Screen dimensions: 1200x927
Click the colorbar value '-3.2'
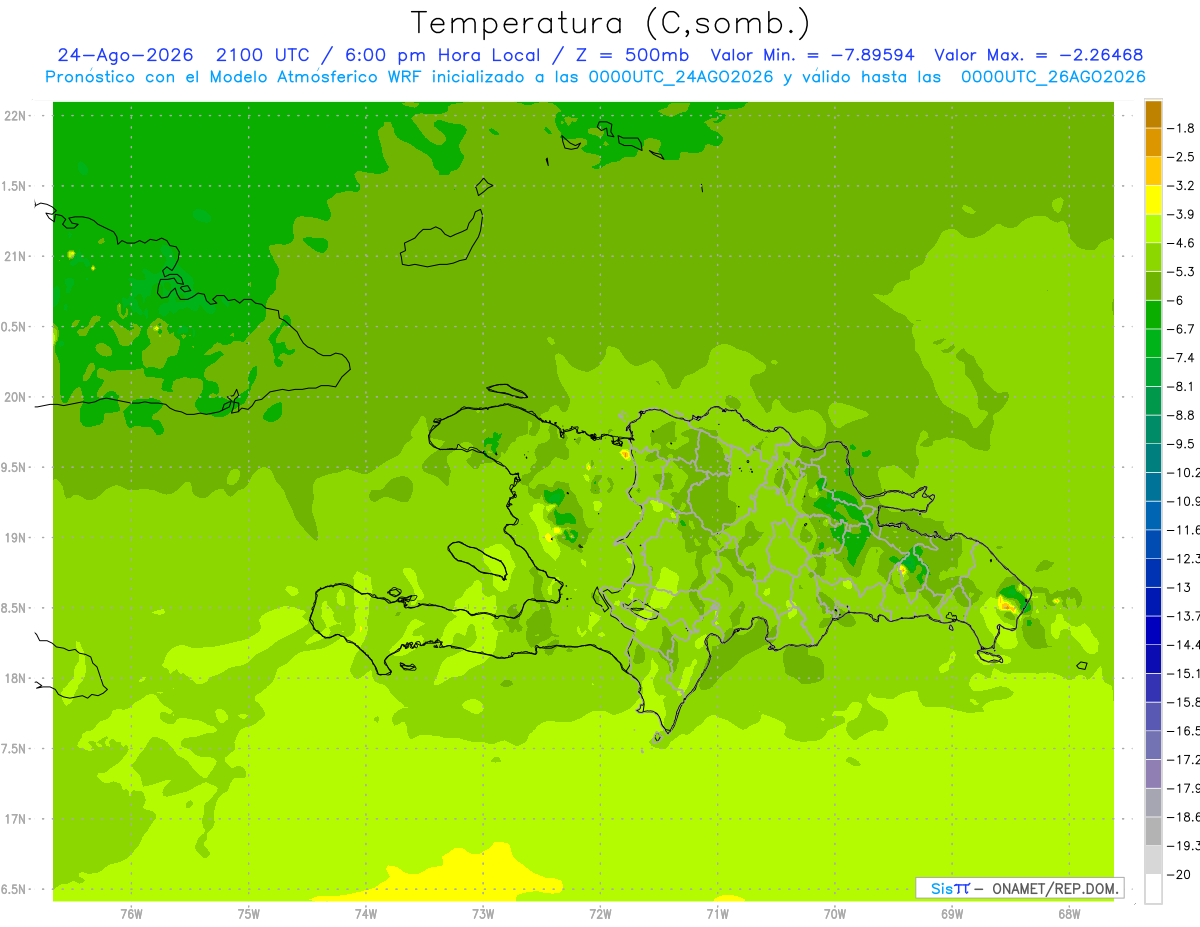[x=1180, y=186]
